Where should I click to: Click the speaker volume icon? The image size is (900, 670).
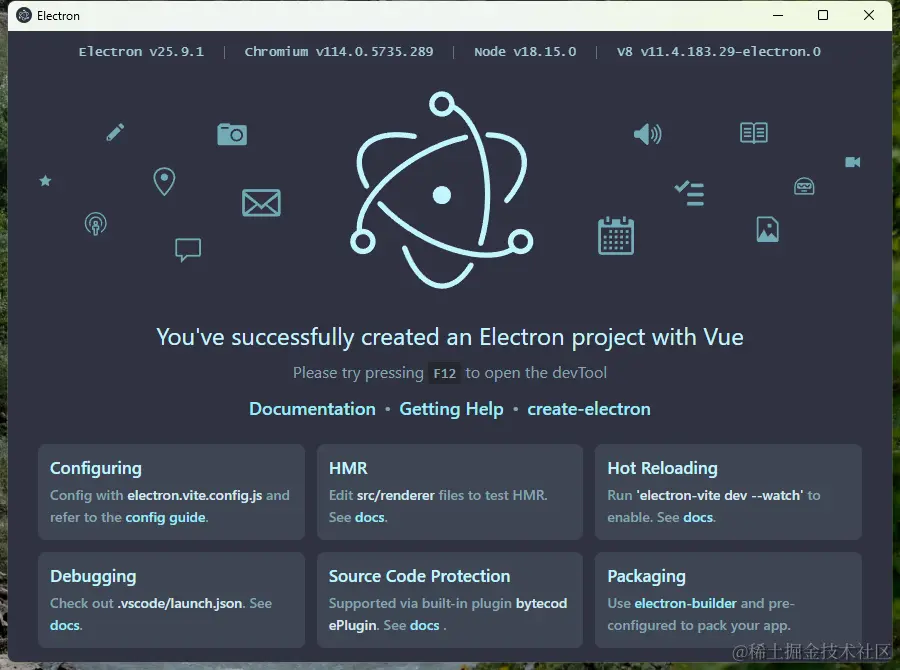[647, 134]
